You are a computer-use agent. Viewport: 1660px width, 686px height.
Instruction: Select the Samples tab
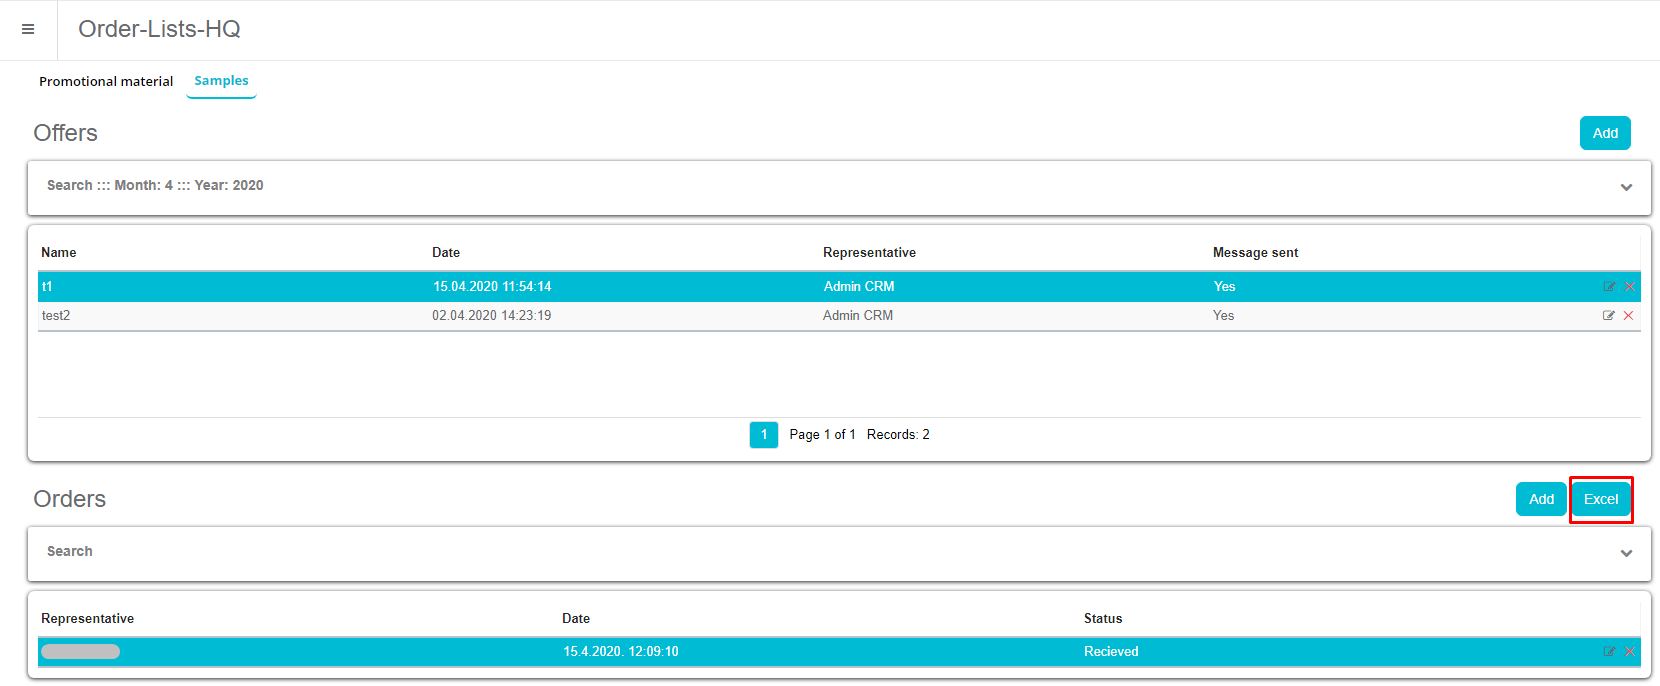(221, 81)
